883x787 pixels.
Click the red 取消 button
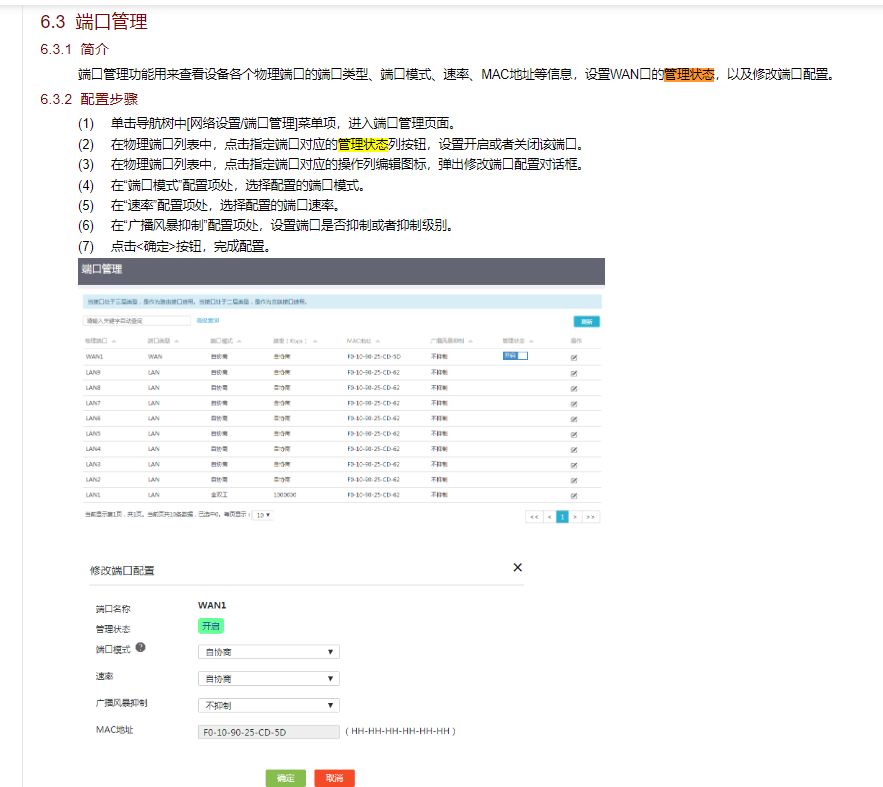coord(335,778)
